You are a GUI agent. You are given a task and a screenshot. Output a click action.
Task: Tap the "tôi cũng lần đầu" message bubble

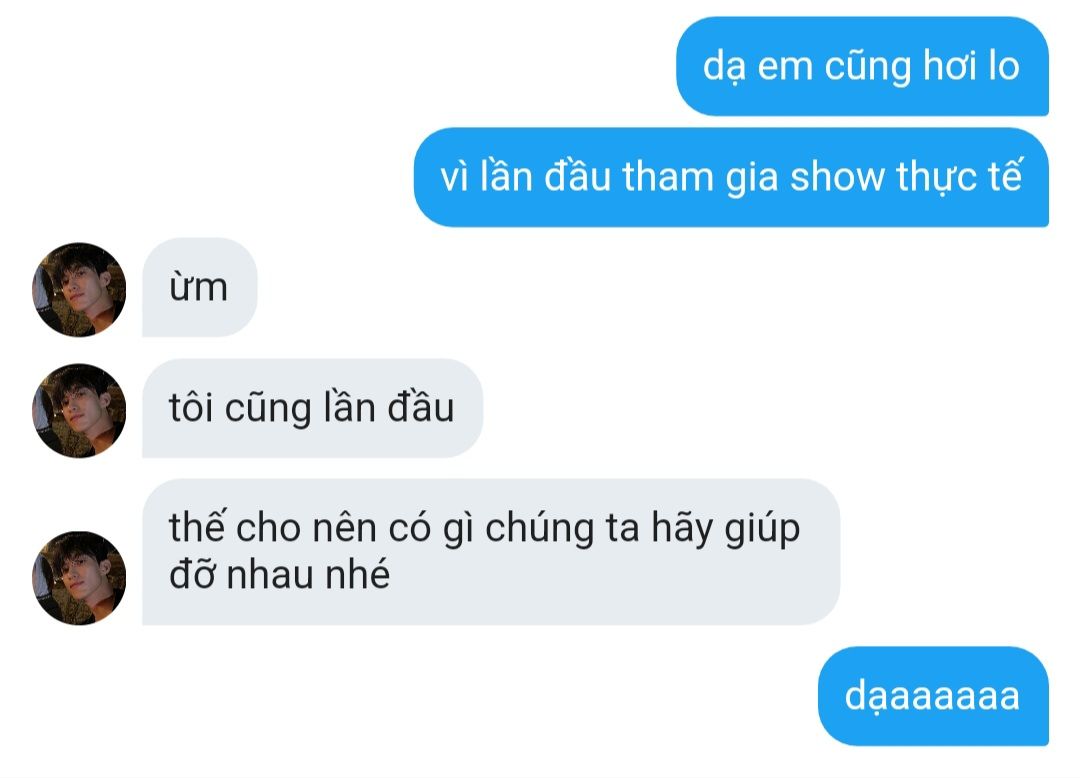click(312, 408)
